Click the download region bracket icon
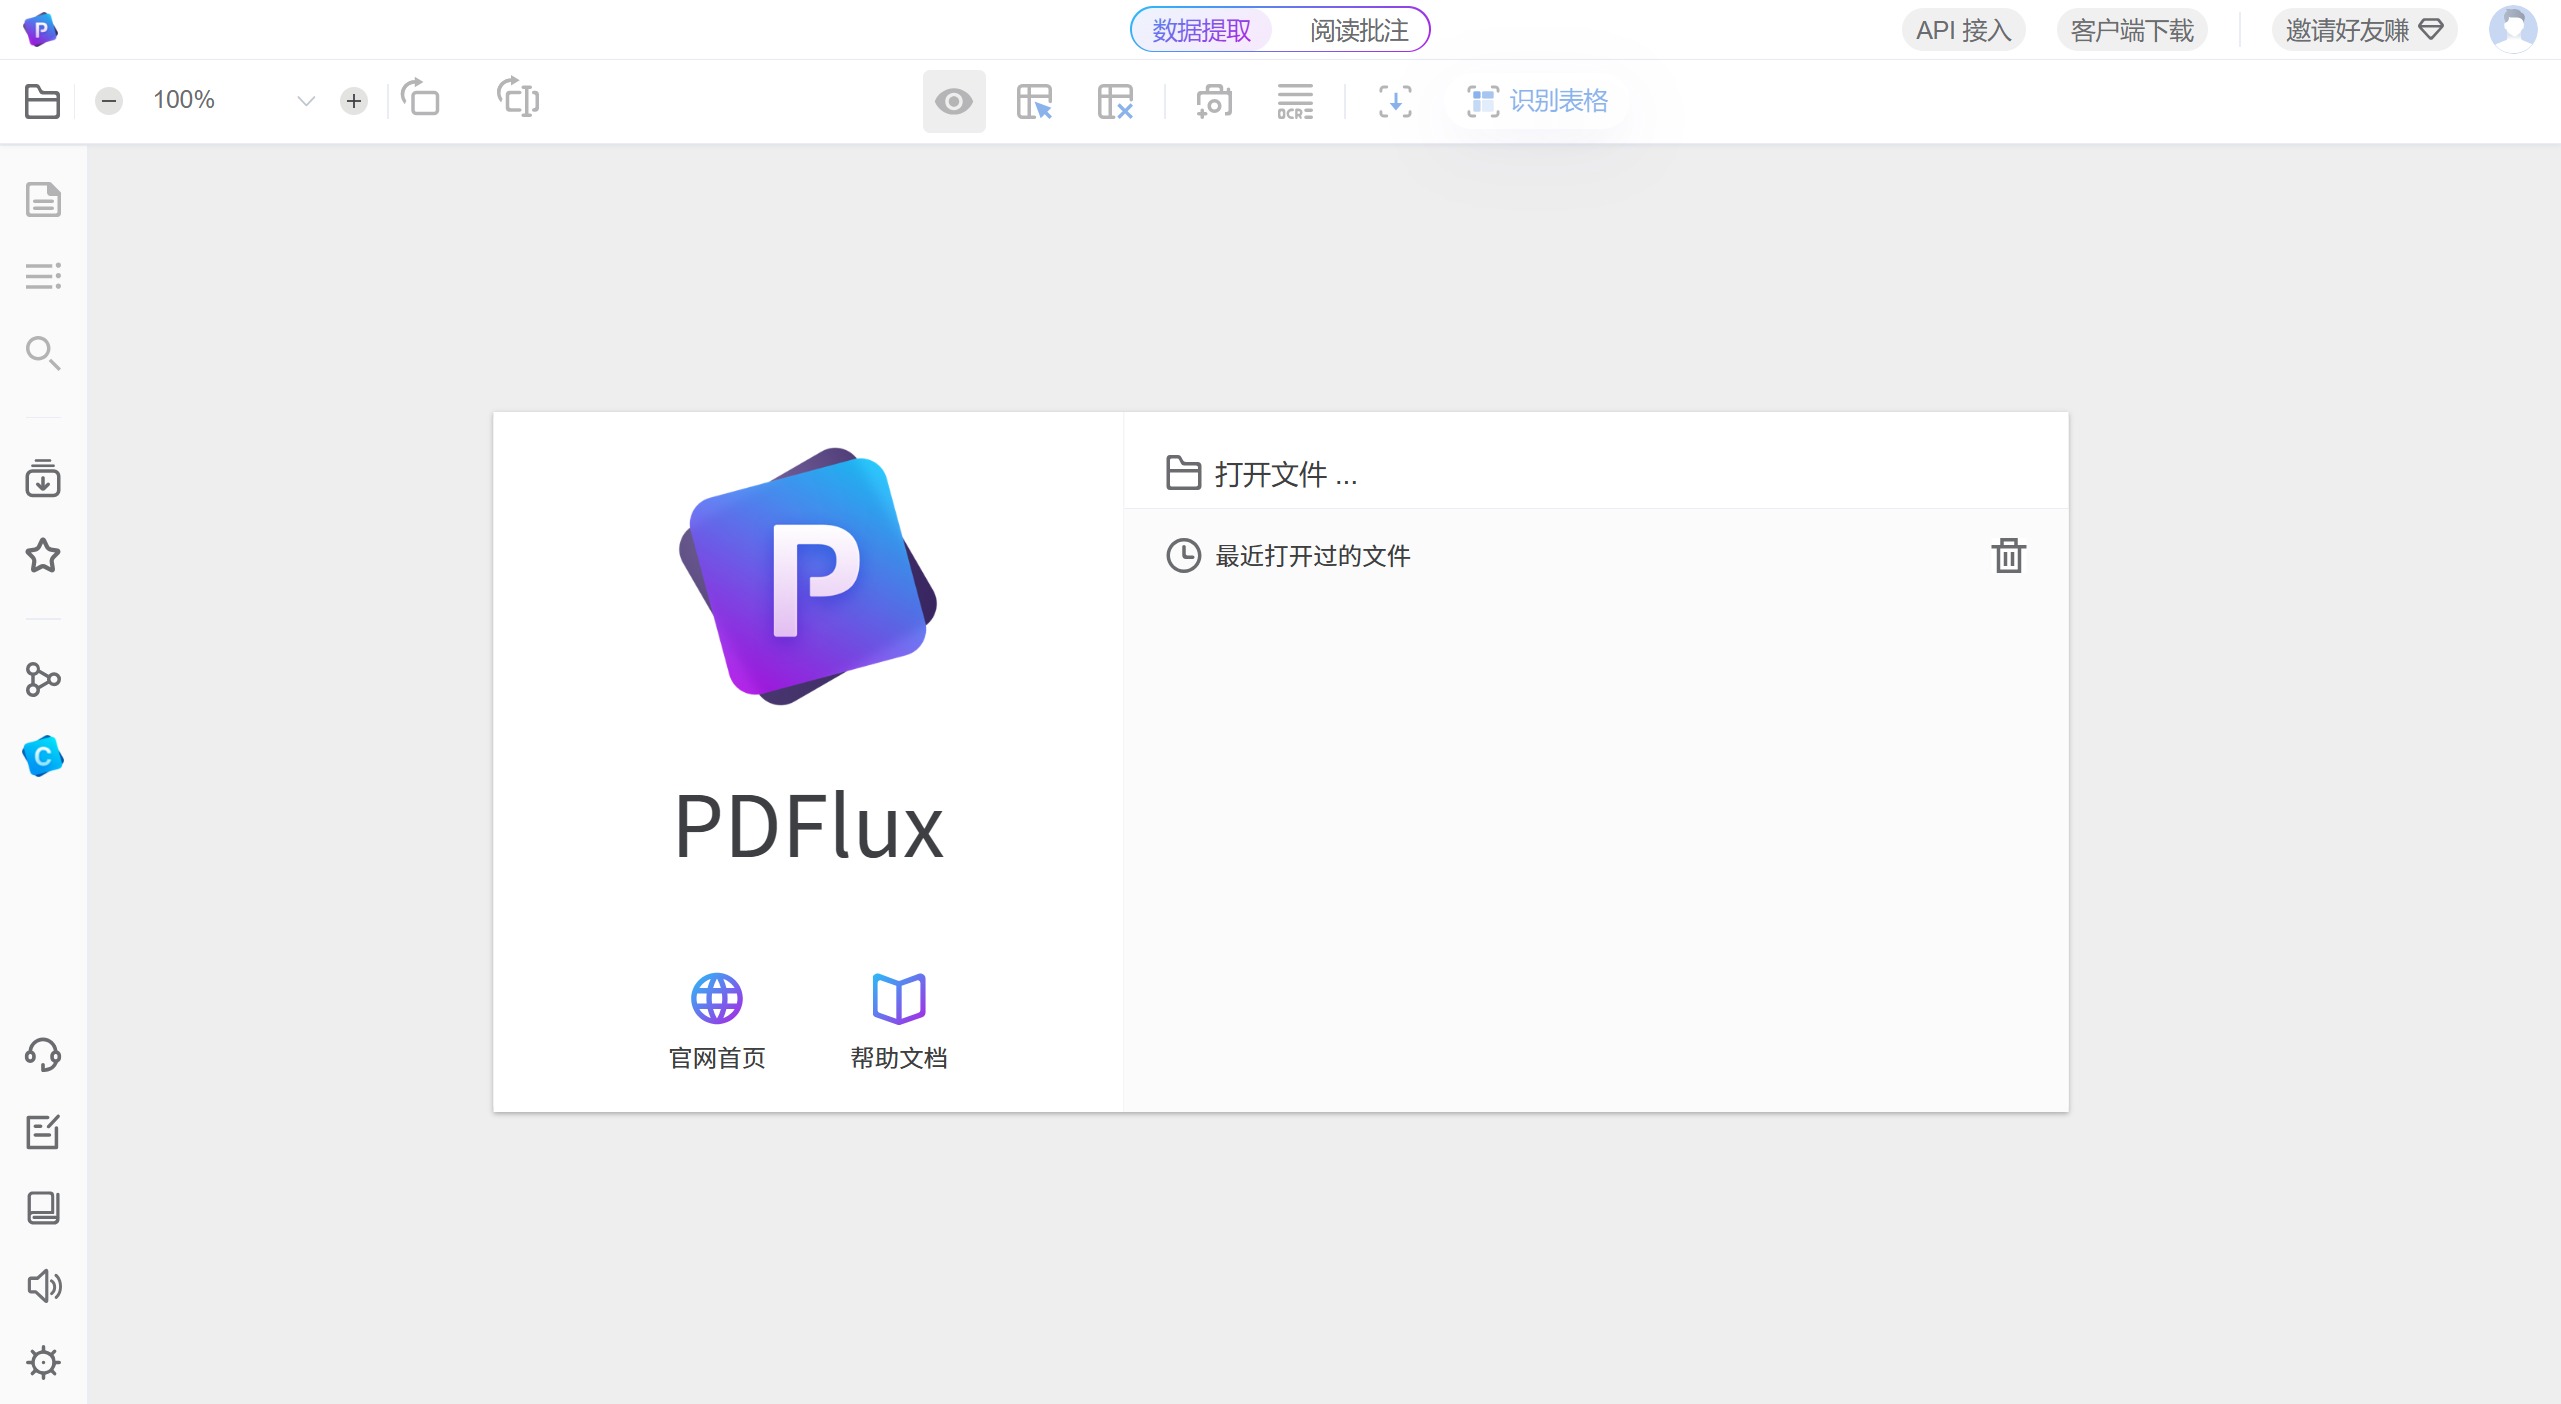The height and width of the screenshot is (1404, 2561). click(x=1395, y=101)
